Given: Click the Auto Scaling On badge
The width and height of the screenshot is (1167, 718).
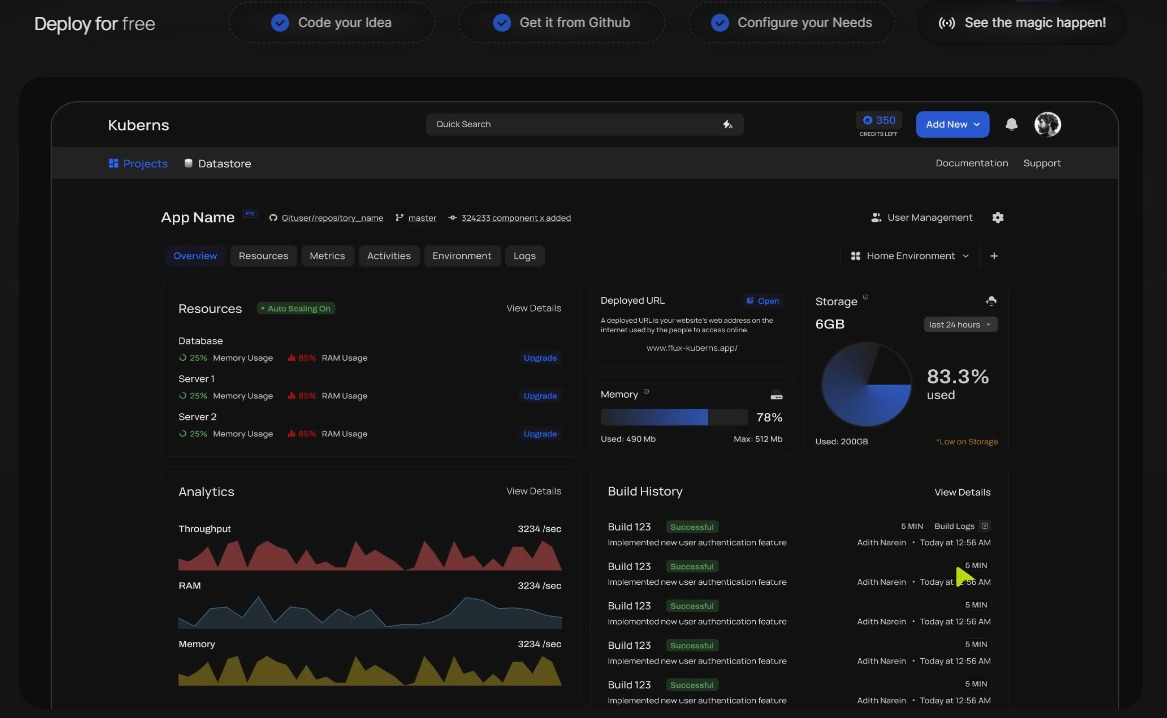Looking at the screenshot, I should tap(296, 308).
